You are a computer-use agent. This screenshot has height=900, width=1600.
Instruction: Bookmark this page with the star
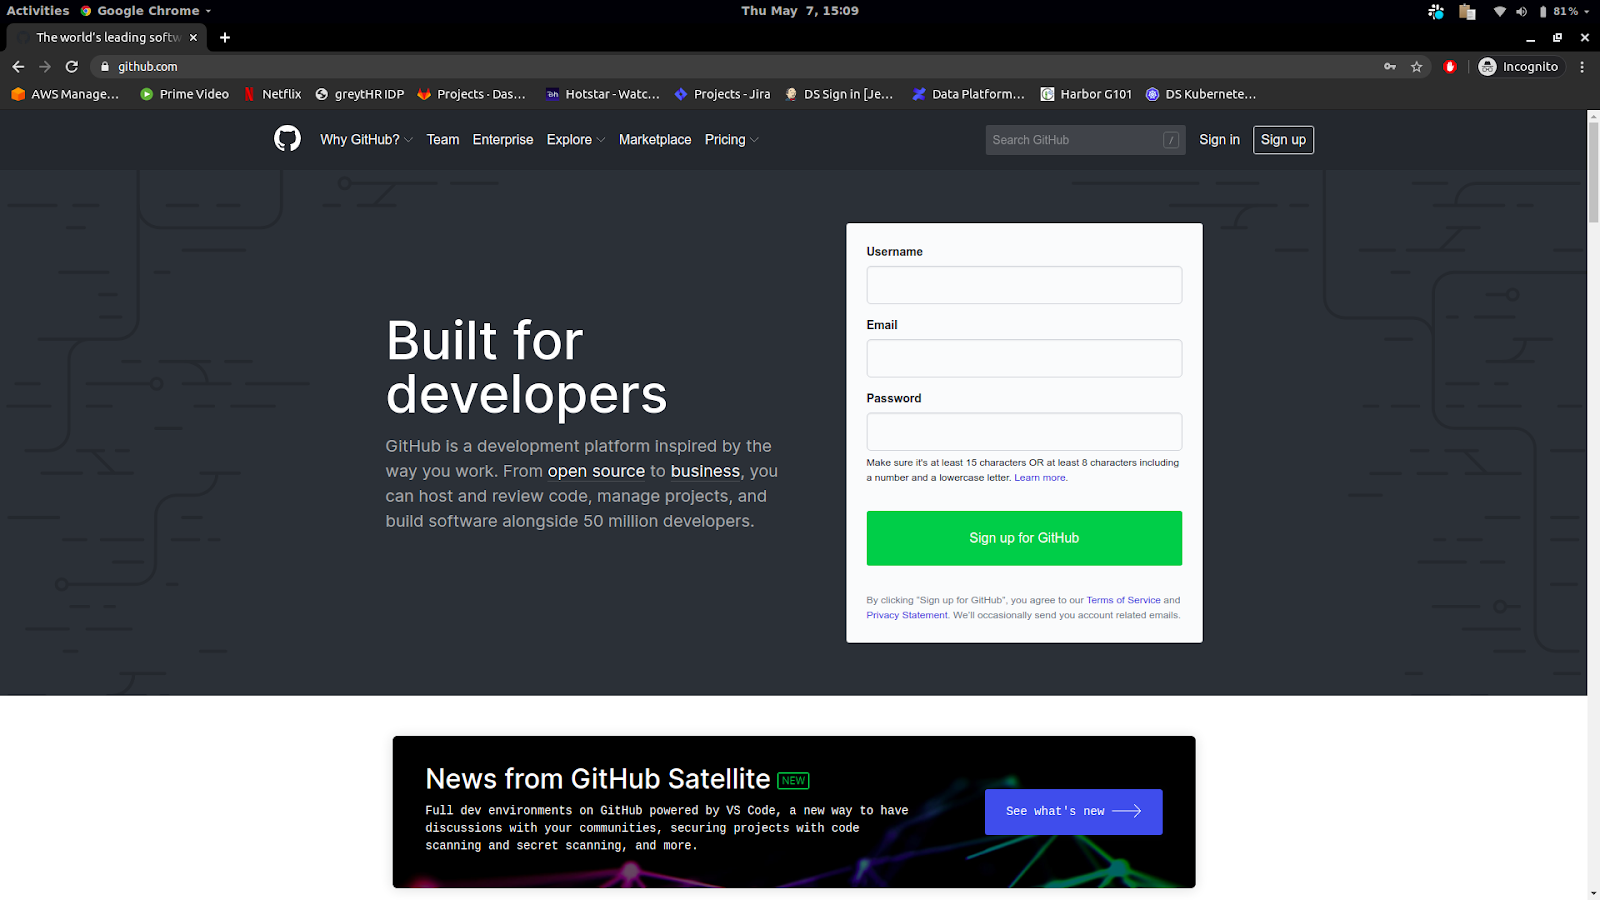(1417, 66)
